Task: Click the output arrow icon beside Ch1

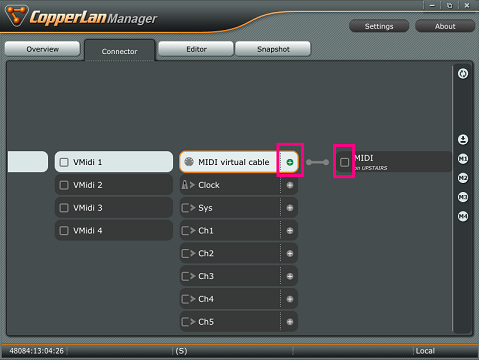Action: (188, 231)
